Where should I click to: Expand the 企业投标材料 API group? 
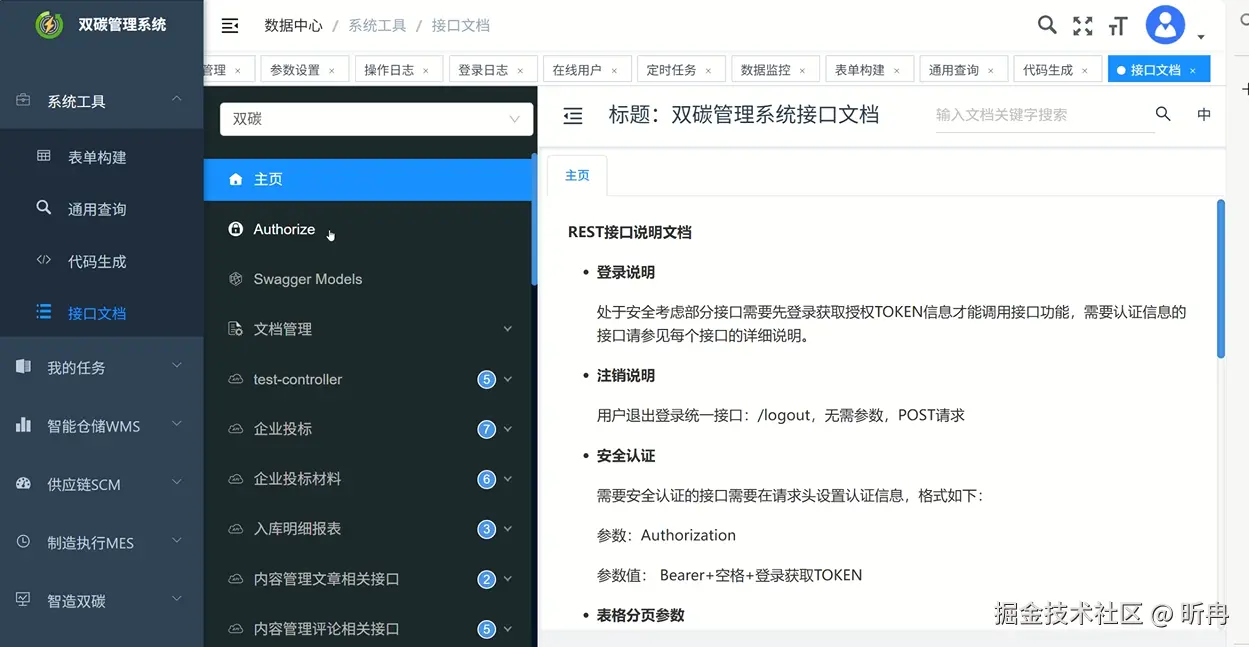[368, 479]
